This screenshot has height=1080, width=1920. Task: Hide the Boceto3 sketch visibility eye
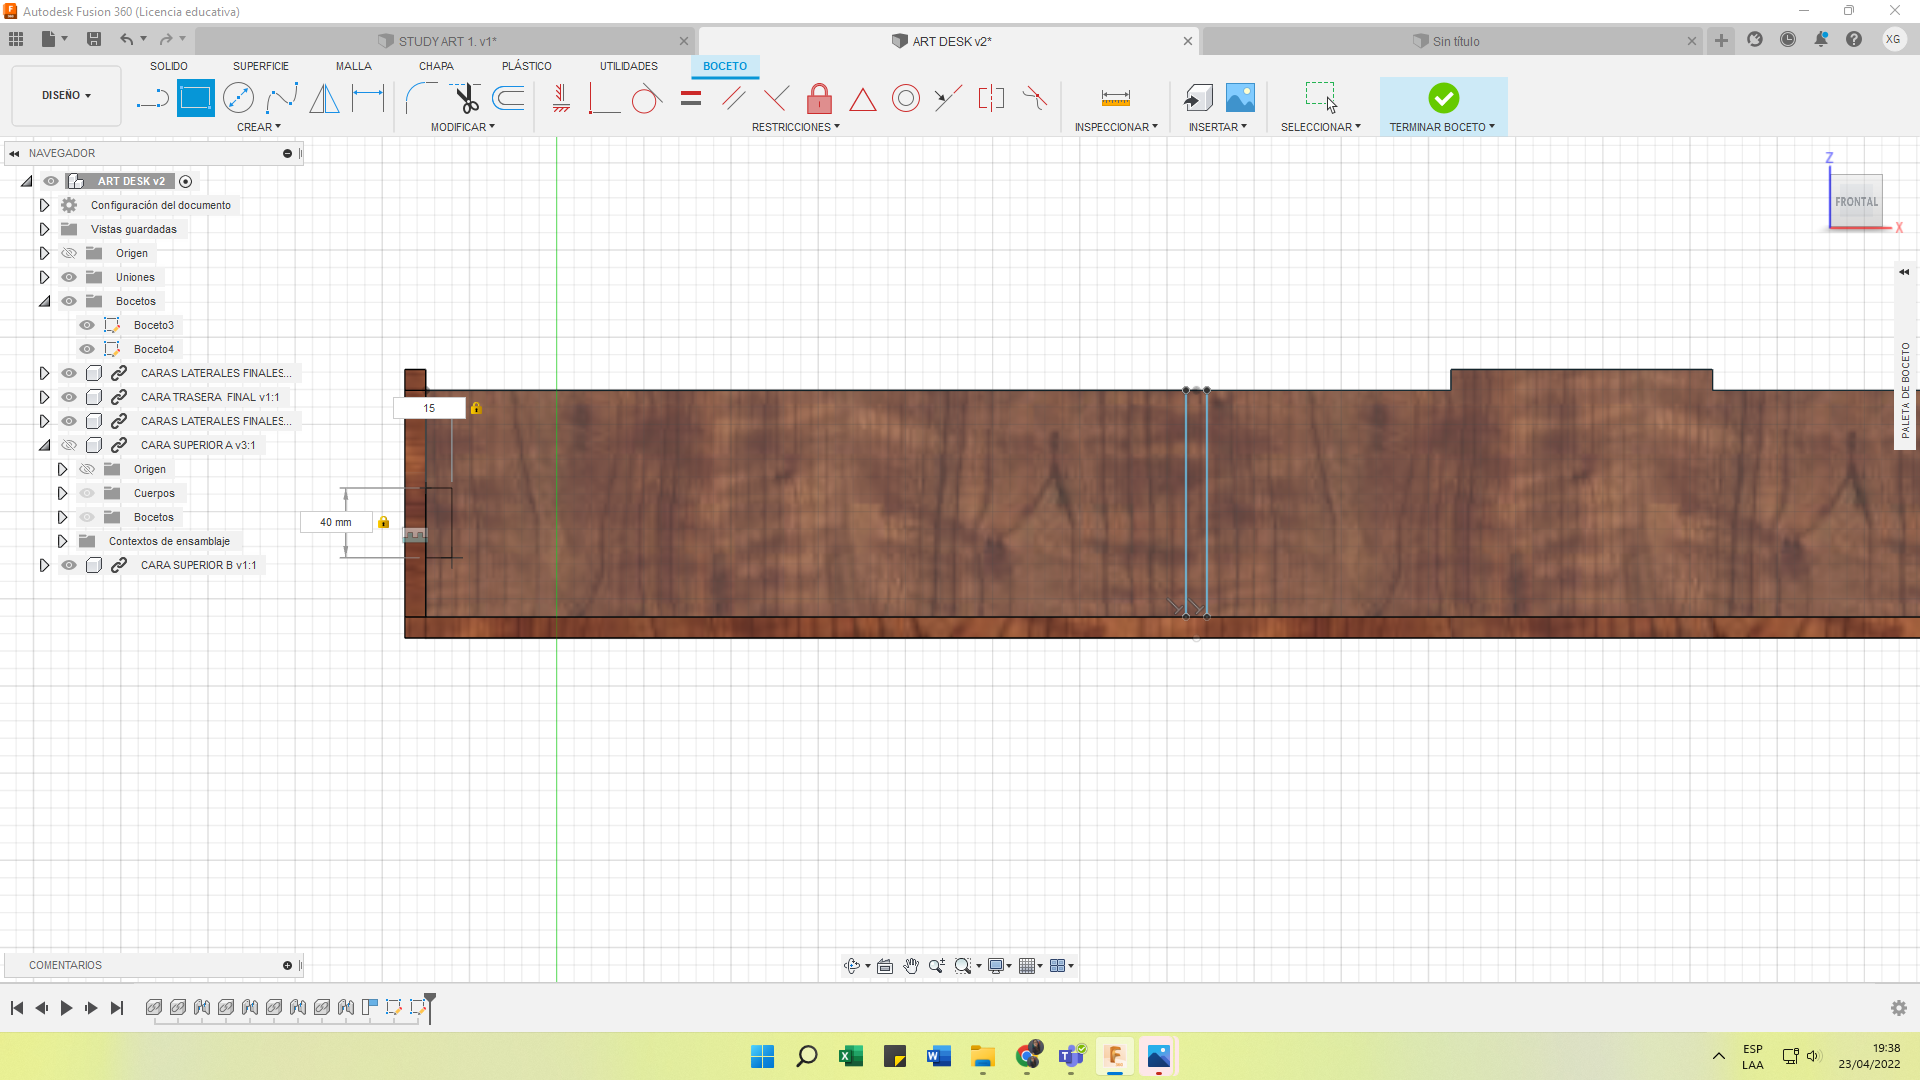tap(87, 325)
